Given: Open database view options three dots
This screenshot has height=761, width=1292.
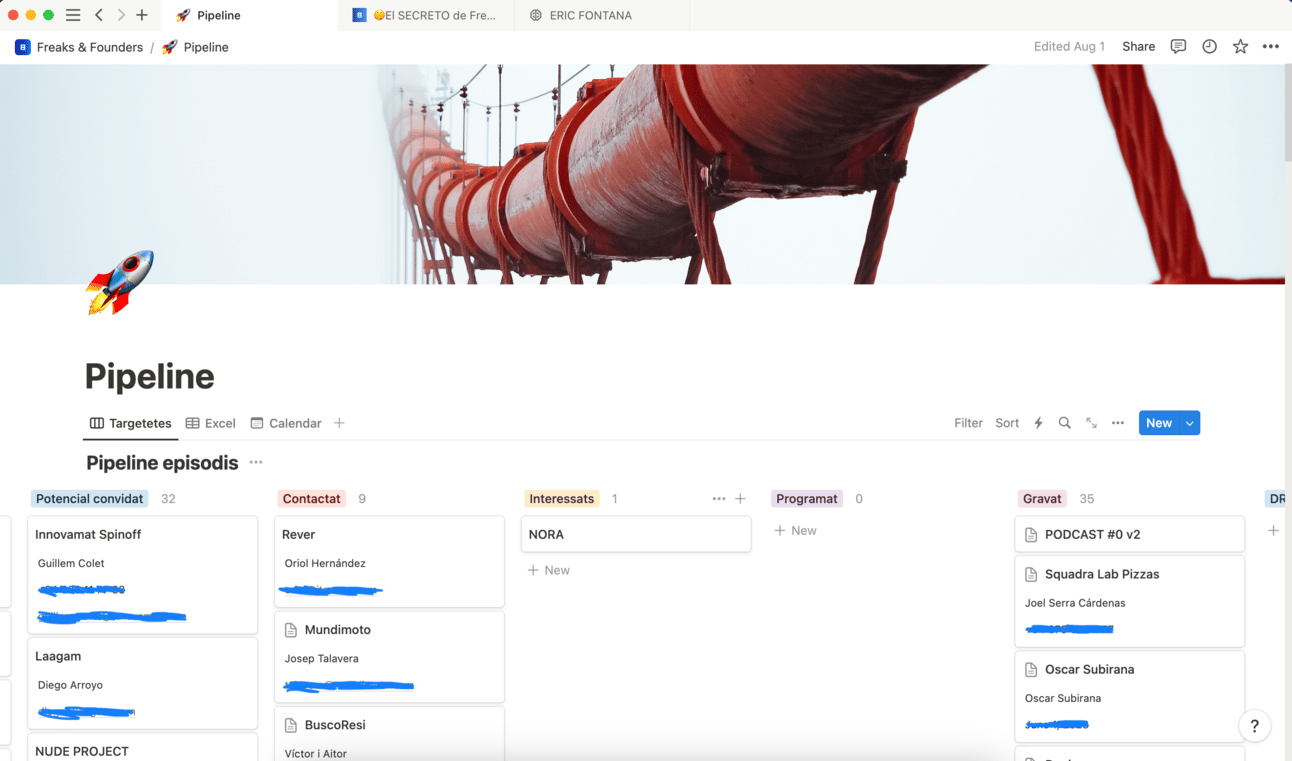Looking at the screenshot, I should tap(1118, 423).
